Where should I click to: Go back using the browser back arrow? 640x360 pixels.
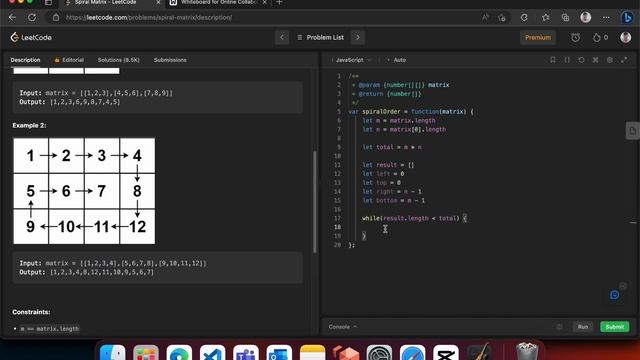(12, 18)
